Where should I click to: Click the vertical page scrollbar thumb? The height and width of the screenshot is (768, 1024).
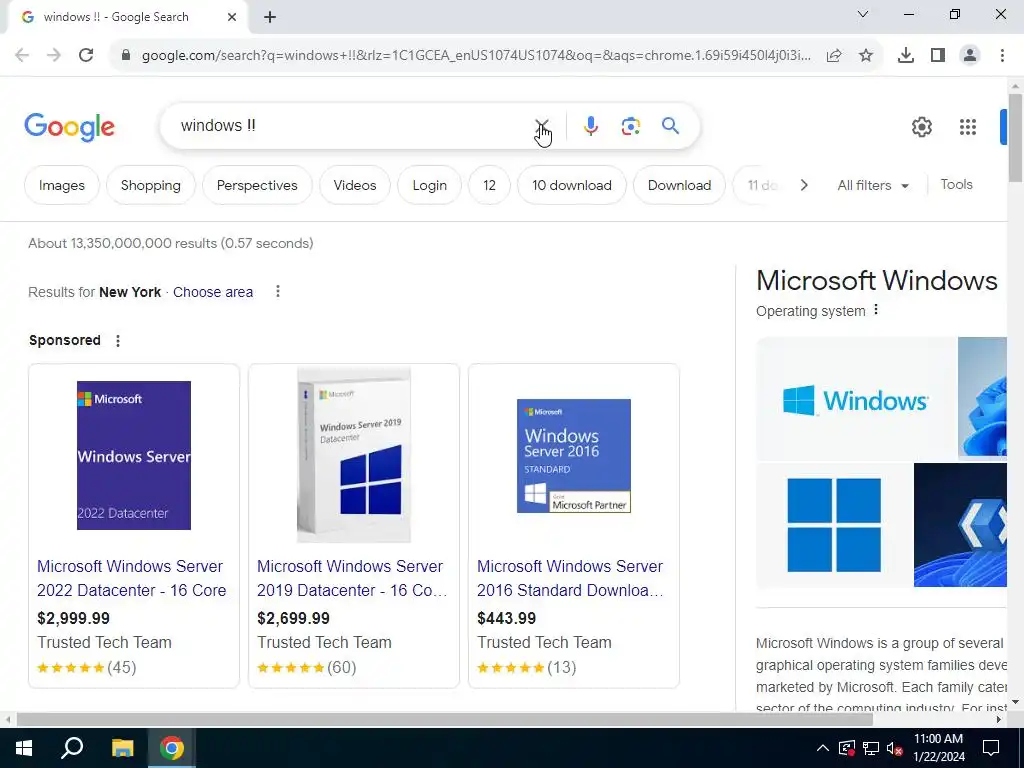coord(1016,138)
